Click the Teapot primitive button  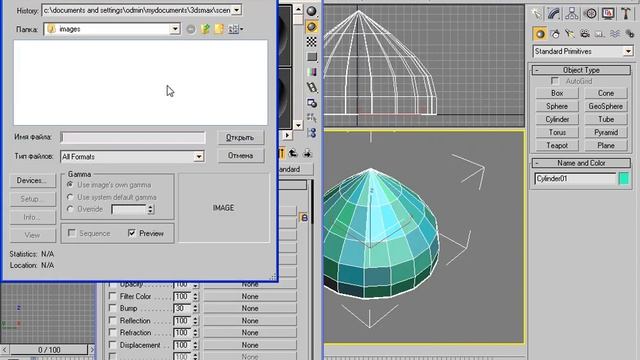tap(557, 145)
